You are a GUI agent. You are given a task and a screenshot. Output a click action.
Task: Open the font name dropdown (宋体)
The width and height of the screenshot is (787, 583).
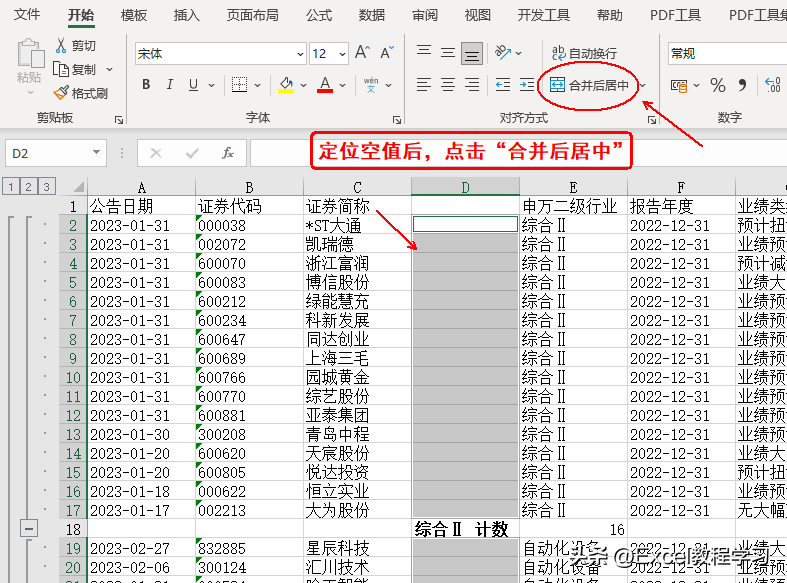click(300, 54)
